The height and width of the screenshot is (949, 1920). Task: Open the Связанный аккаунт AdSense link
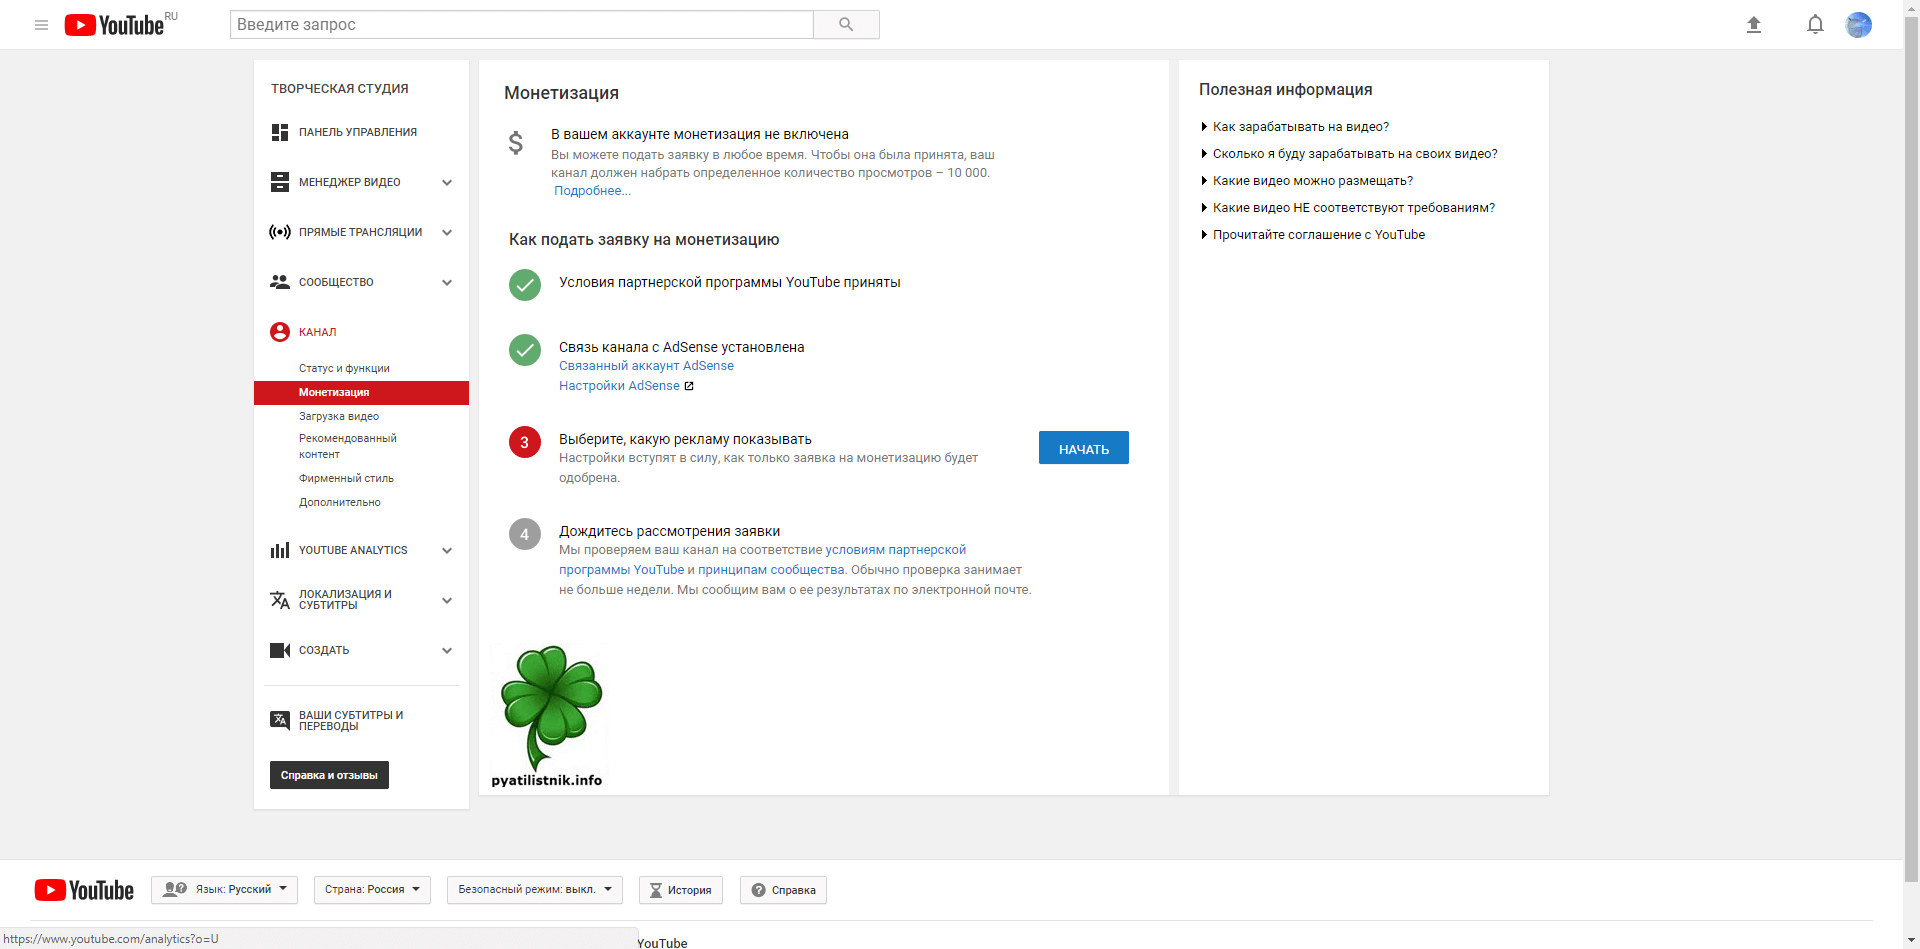click(x=646, y=366)
